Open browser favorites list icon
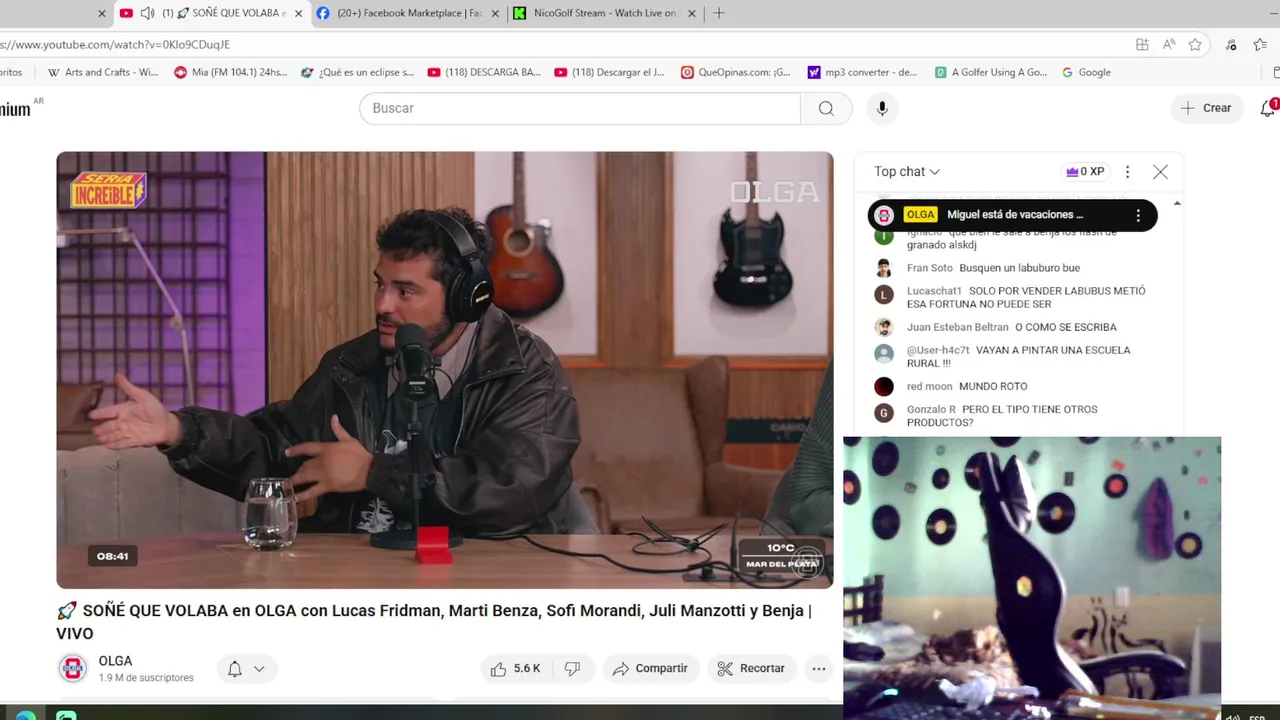 pos(1260,44)
